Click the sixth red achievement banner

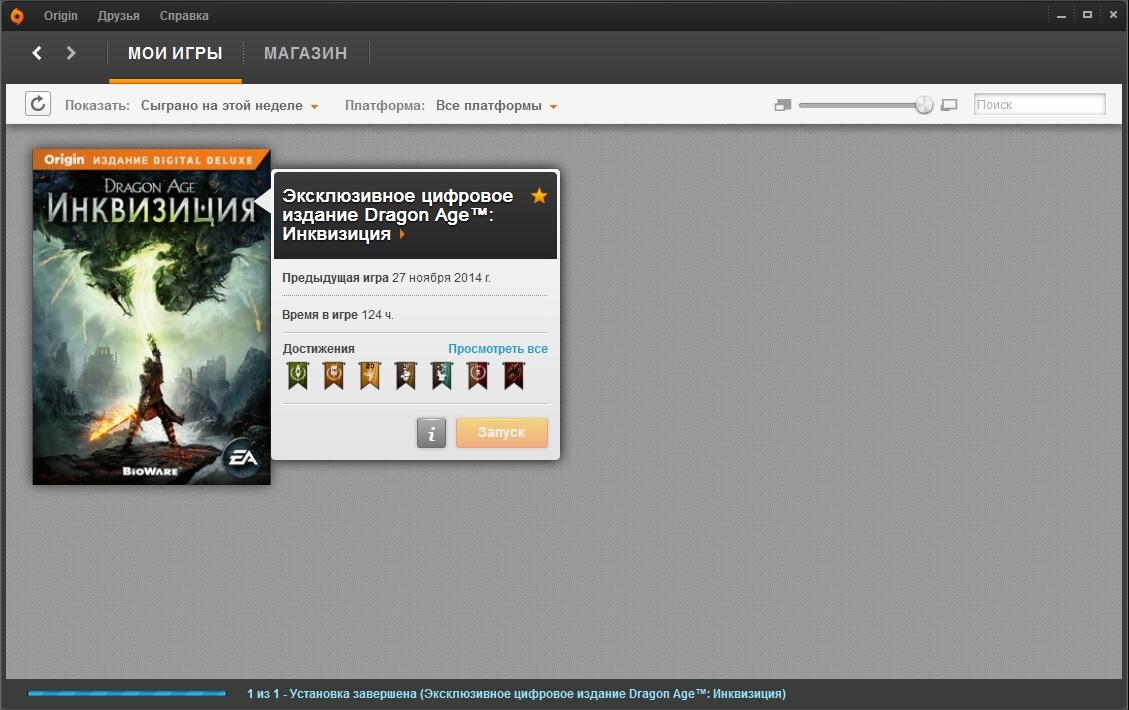coord(477,375)
